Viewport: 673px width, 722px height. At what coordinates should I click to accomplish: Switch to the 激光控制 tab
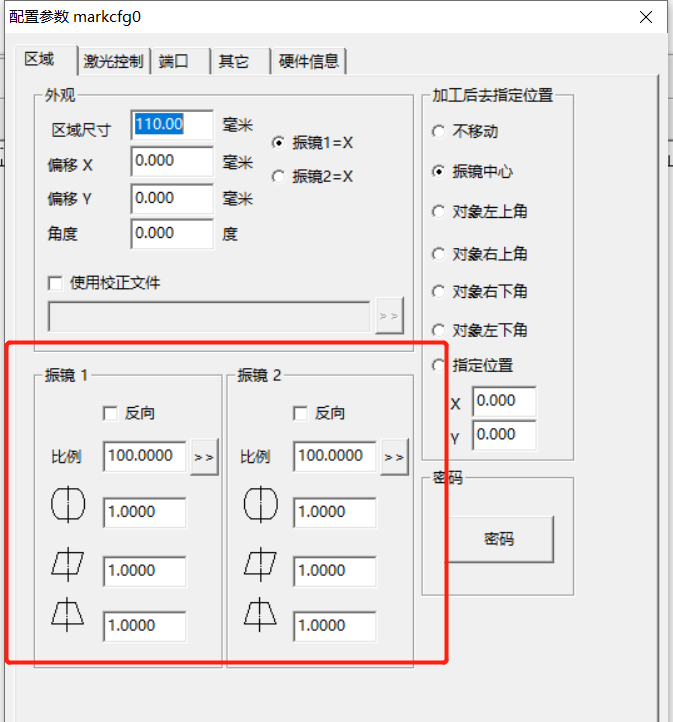point(114,61)
